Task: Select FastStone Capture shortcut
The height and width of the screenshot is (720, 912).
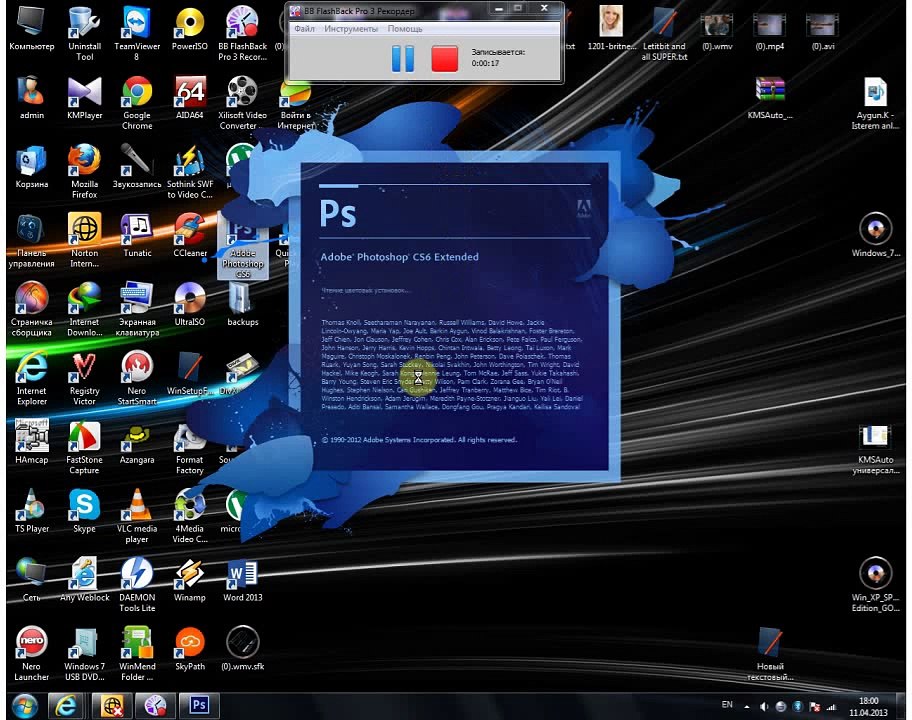Action: [84, 447]
